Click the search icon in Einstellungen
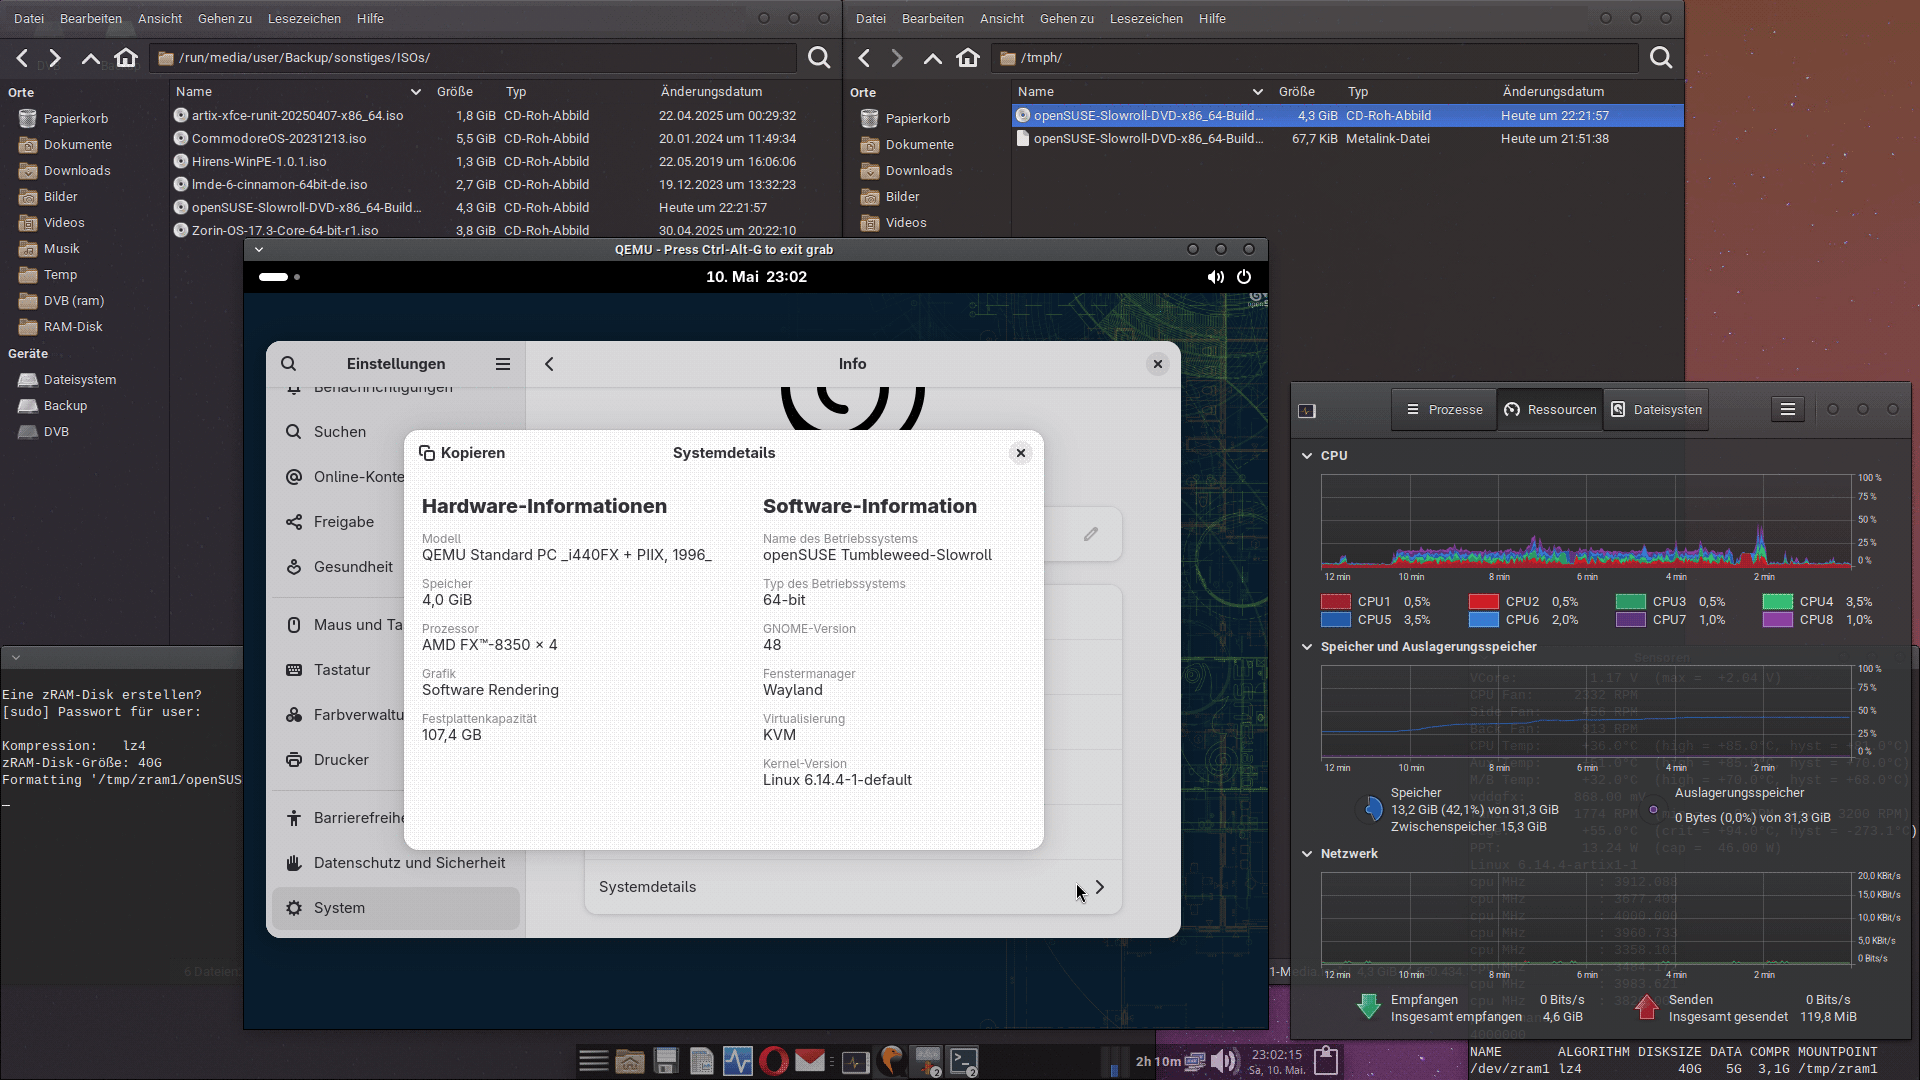 tap(288, 364)
